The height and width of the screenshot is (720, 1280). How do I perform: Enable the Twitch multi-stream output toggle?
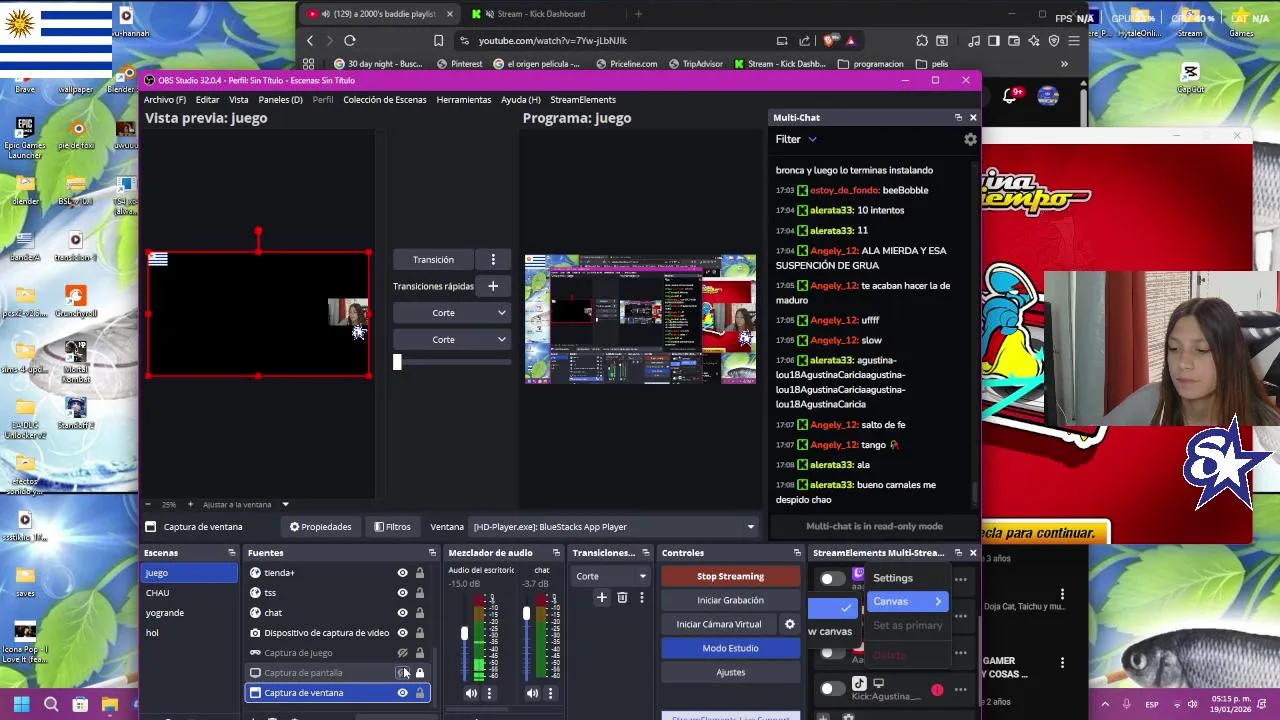831,579
